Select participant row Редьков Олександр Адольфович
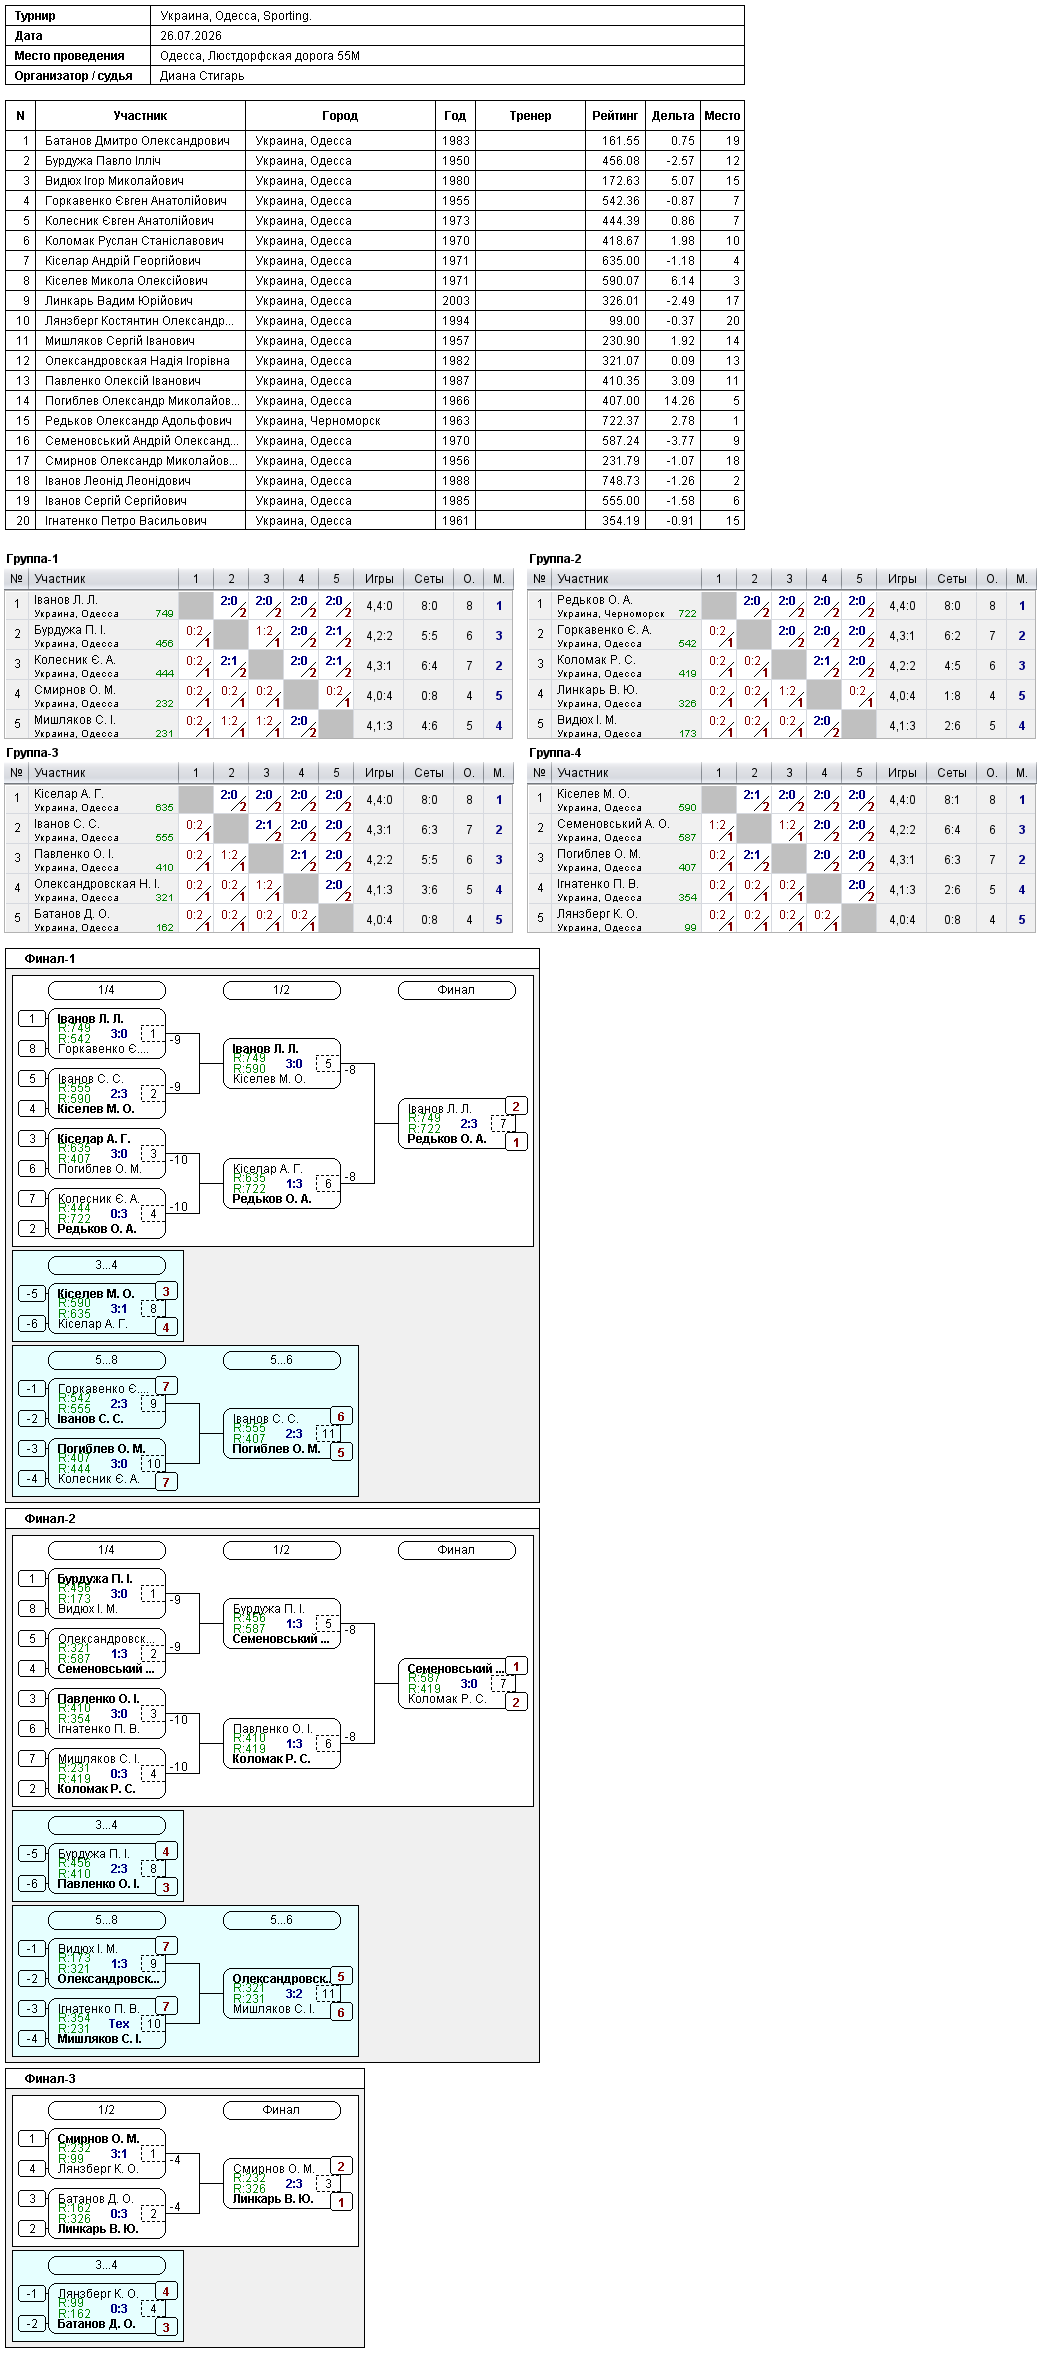Image resolution: width=1046 pixels, height=2353 pixels. tap(375, 421)
